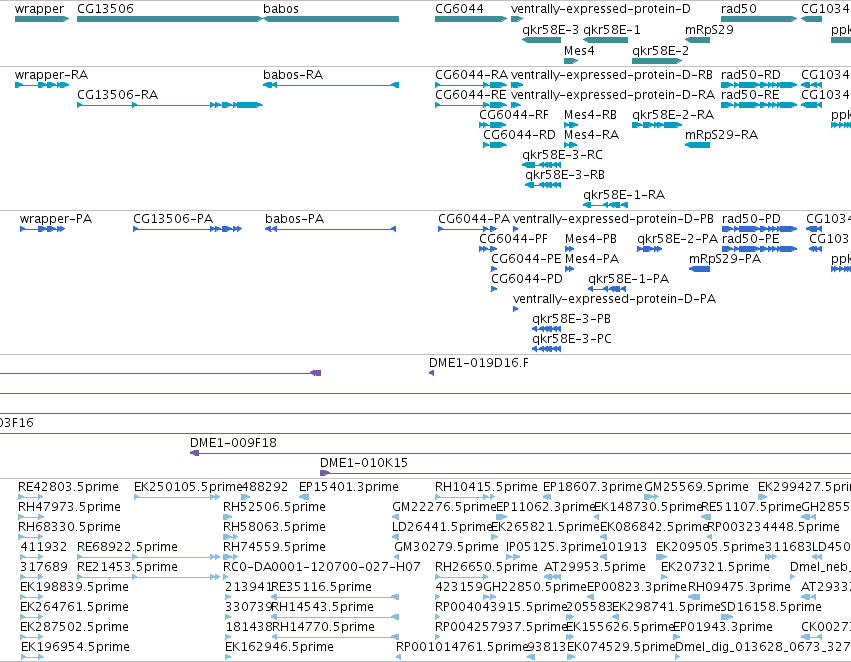Select the wrapper gene feature
The width and height of the screenshot is (851, 662).
[x=42, y=19]
